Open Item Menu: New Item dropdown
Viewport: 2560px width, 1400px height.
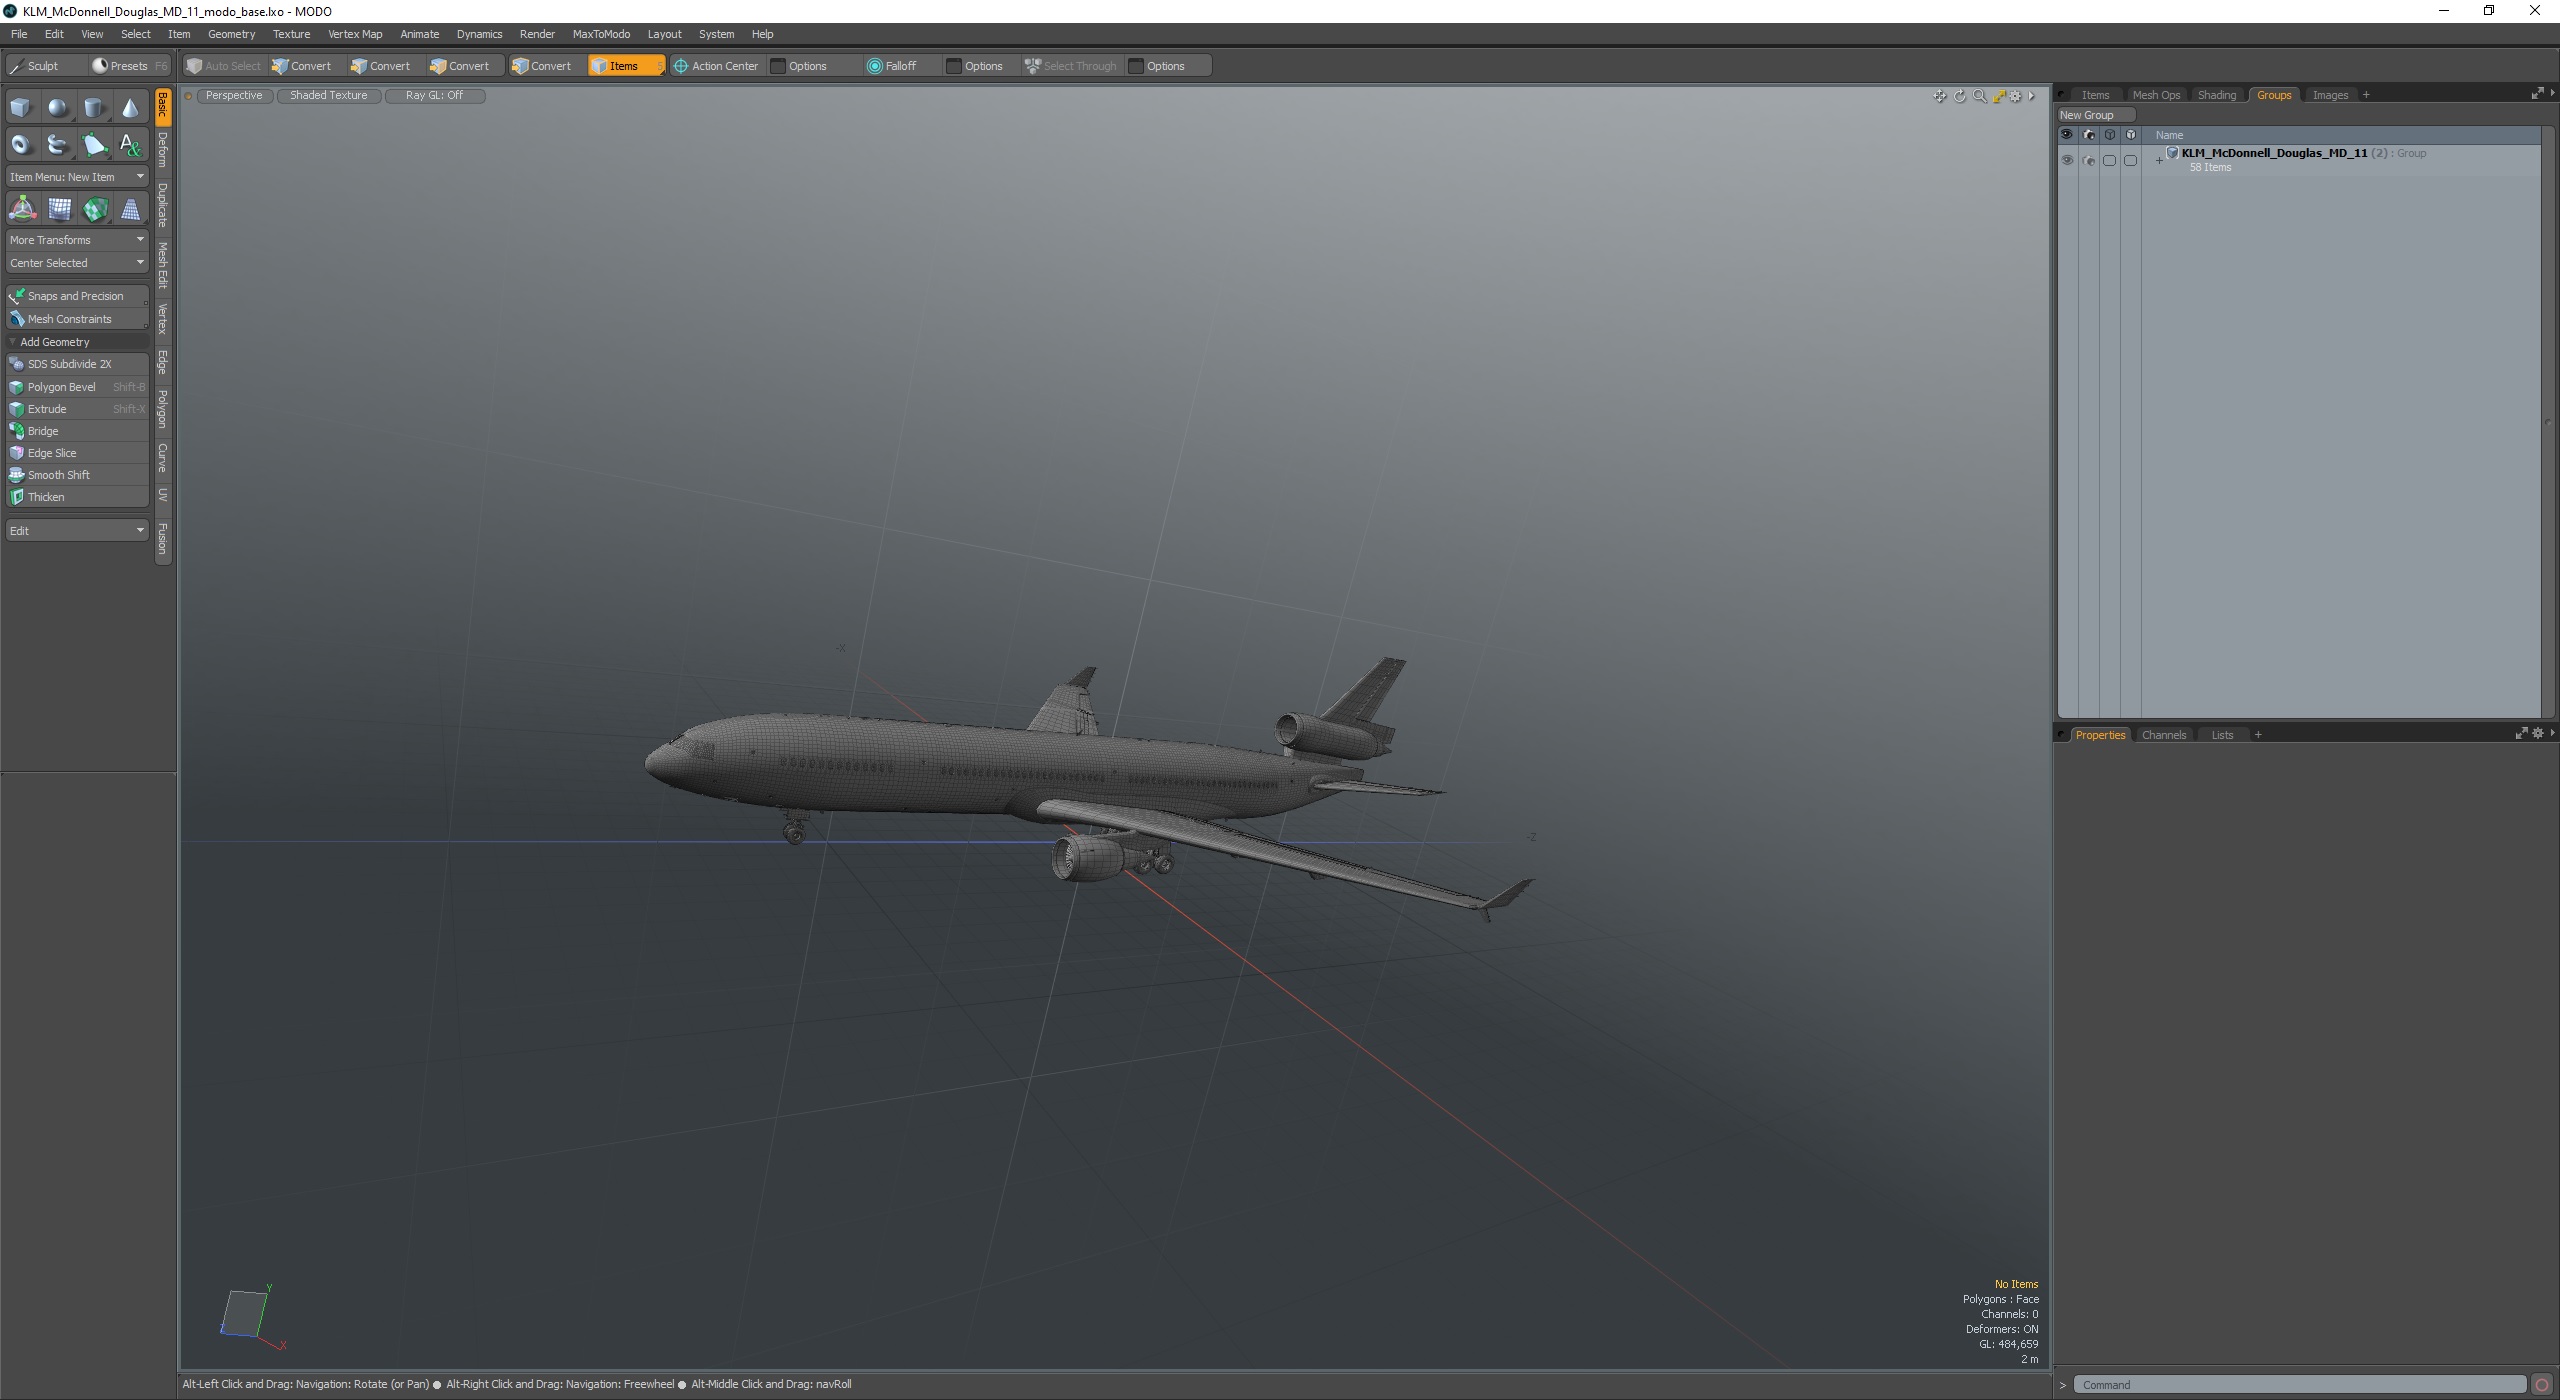[x=77, y=177]
